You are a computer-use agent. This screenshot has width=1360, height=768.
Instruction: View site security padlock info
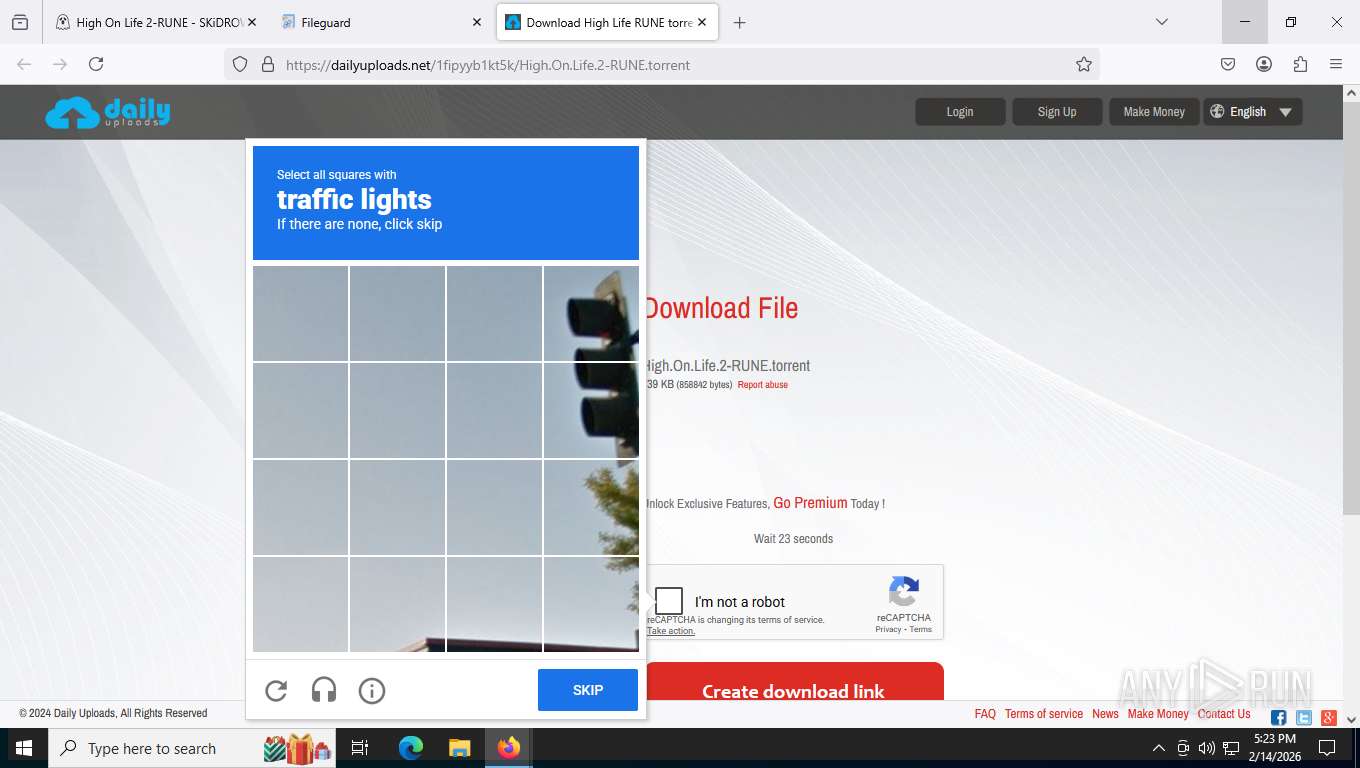pos(267,64)
